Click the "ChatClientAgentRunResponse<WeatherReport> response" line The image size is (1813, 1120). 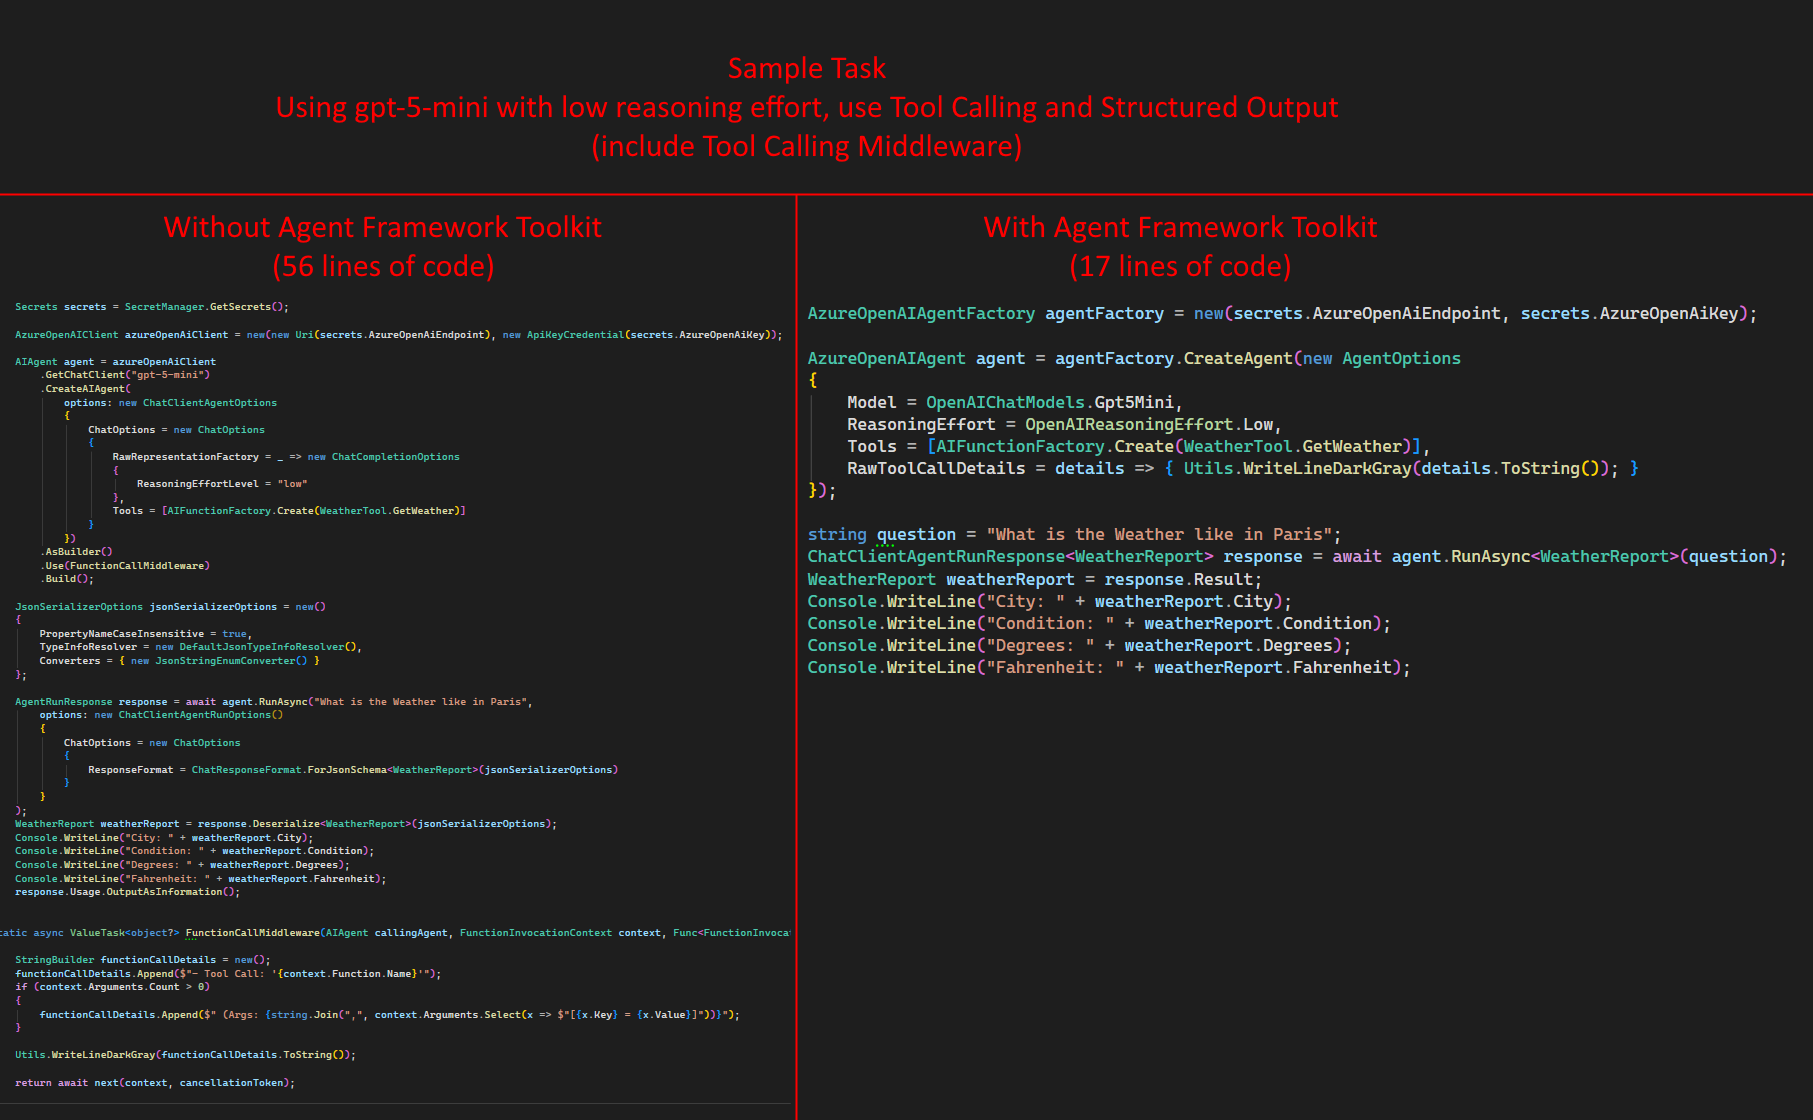click(x=1297, y=557)
